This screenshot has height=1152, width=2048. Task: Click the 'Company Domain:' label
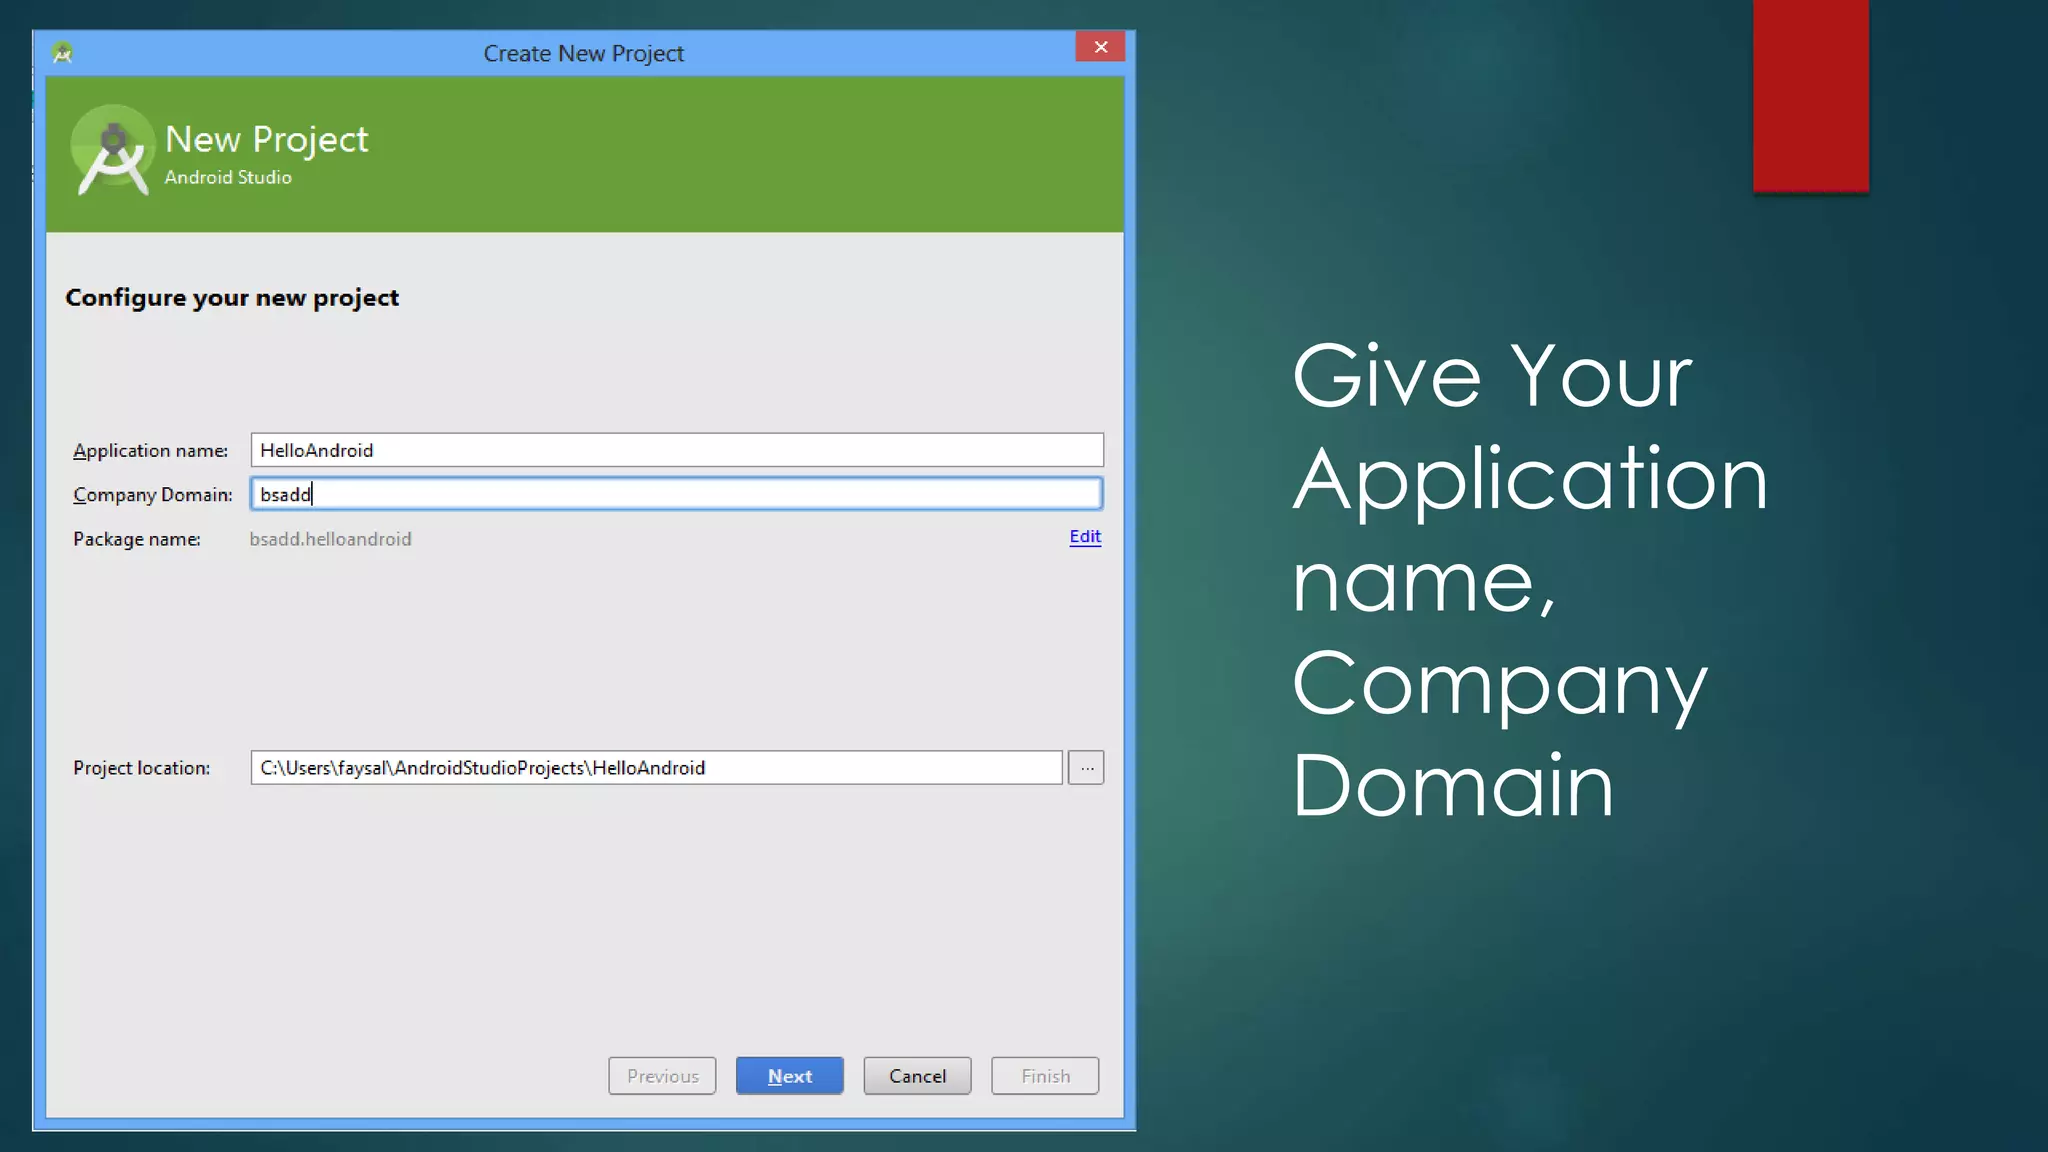coord(152,495)
